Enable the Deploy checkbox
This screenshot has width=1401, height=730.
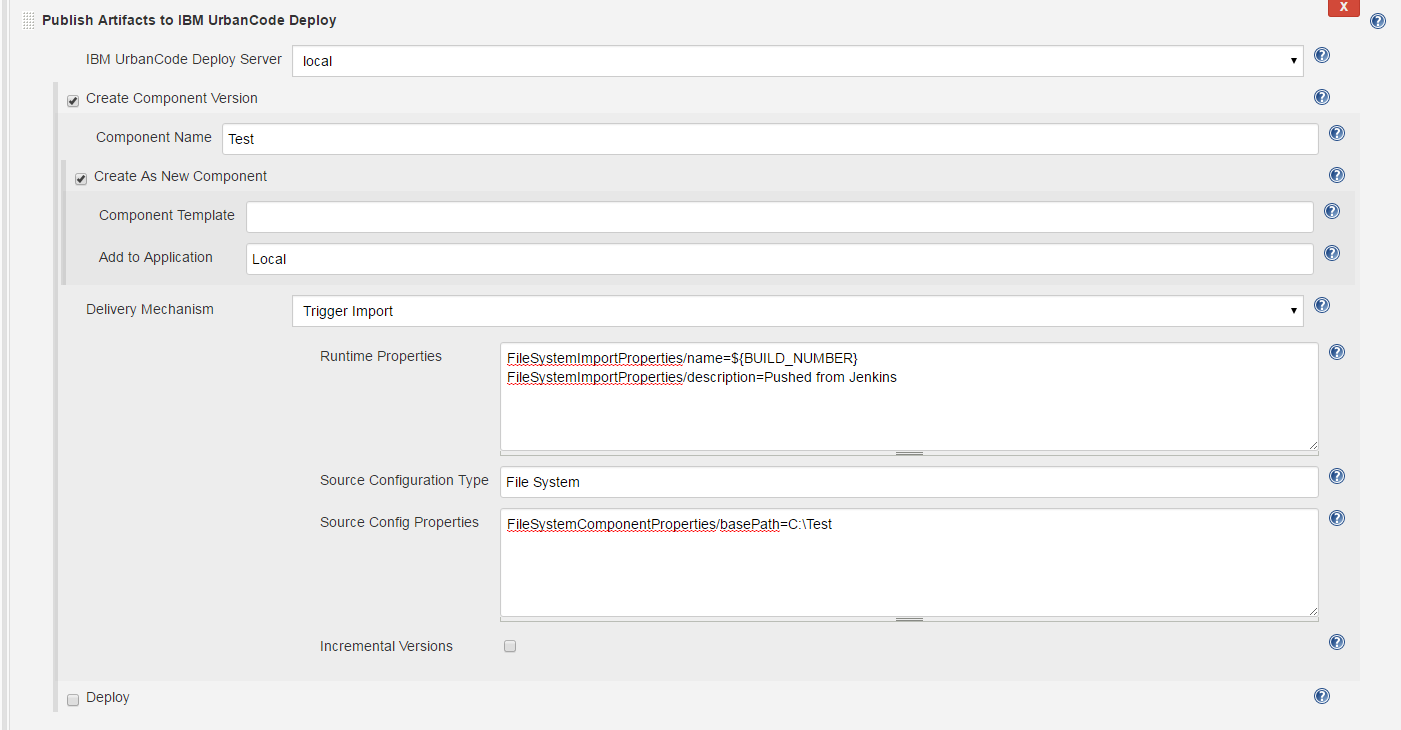point(73,700)
